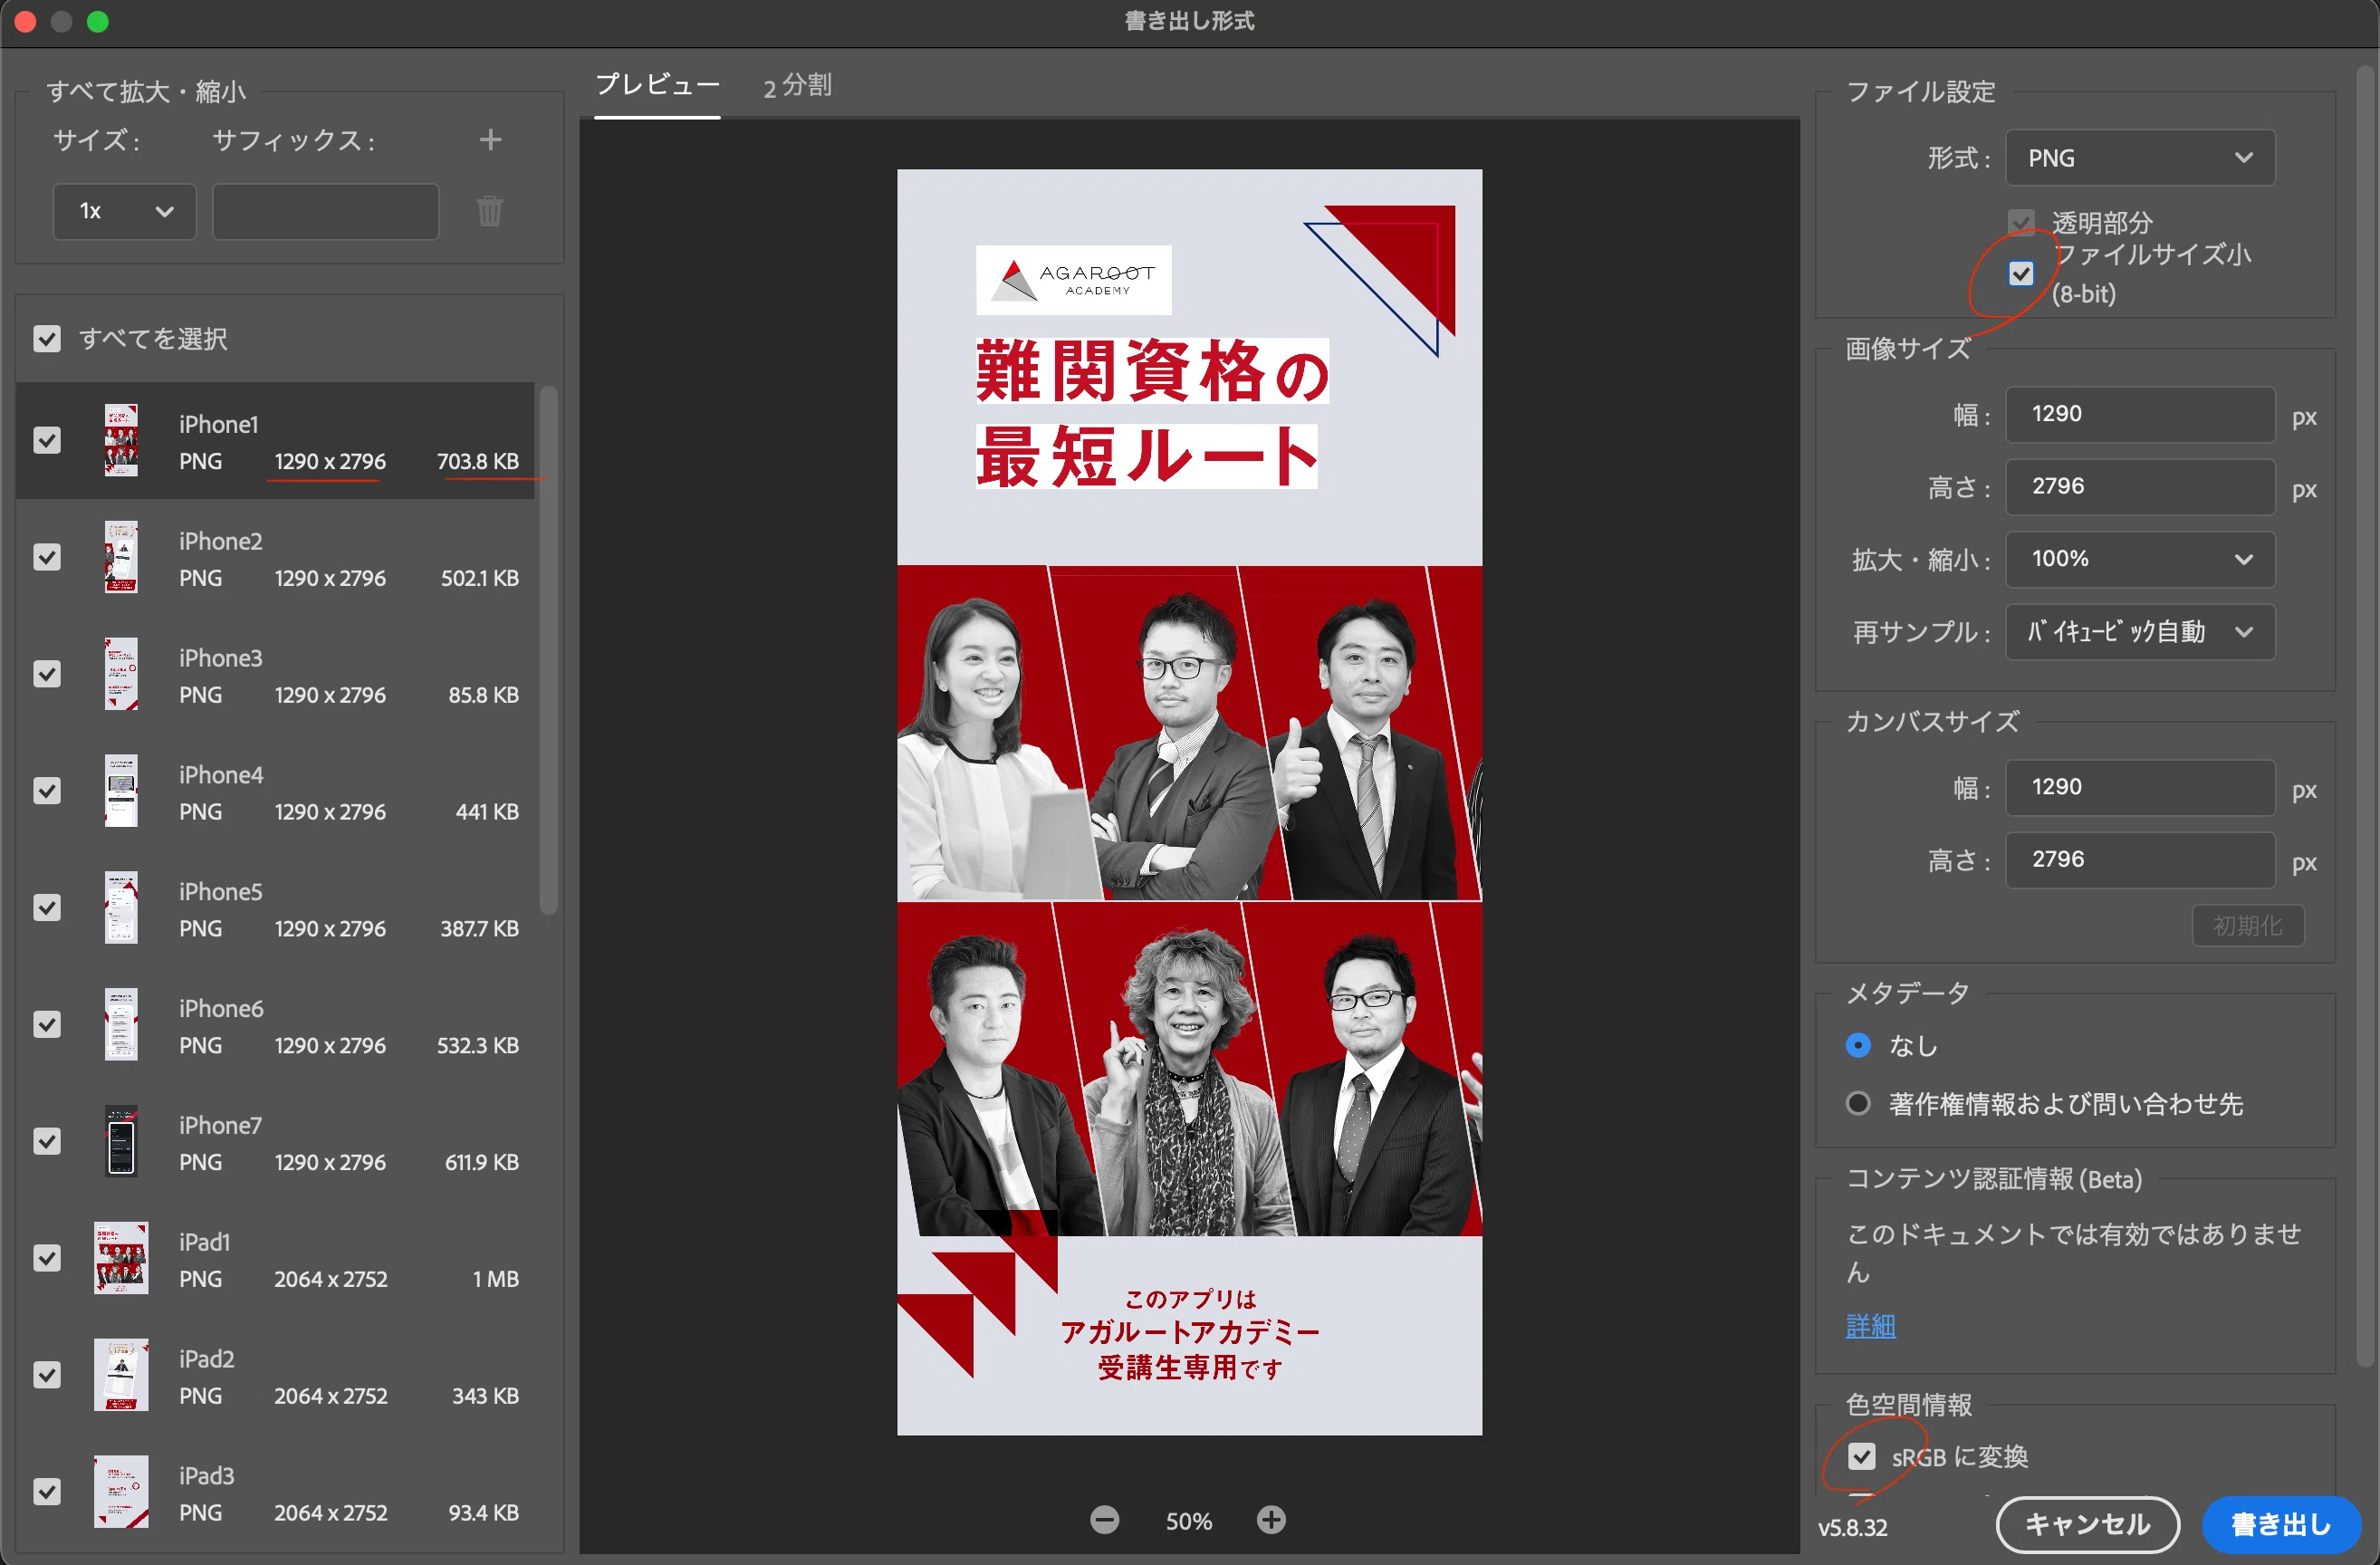Click the 50% zoom level text
Viewport: 2380px width, 1565px height.
point(1188,1521)
